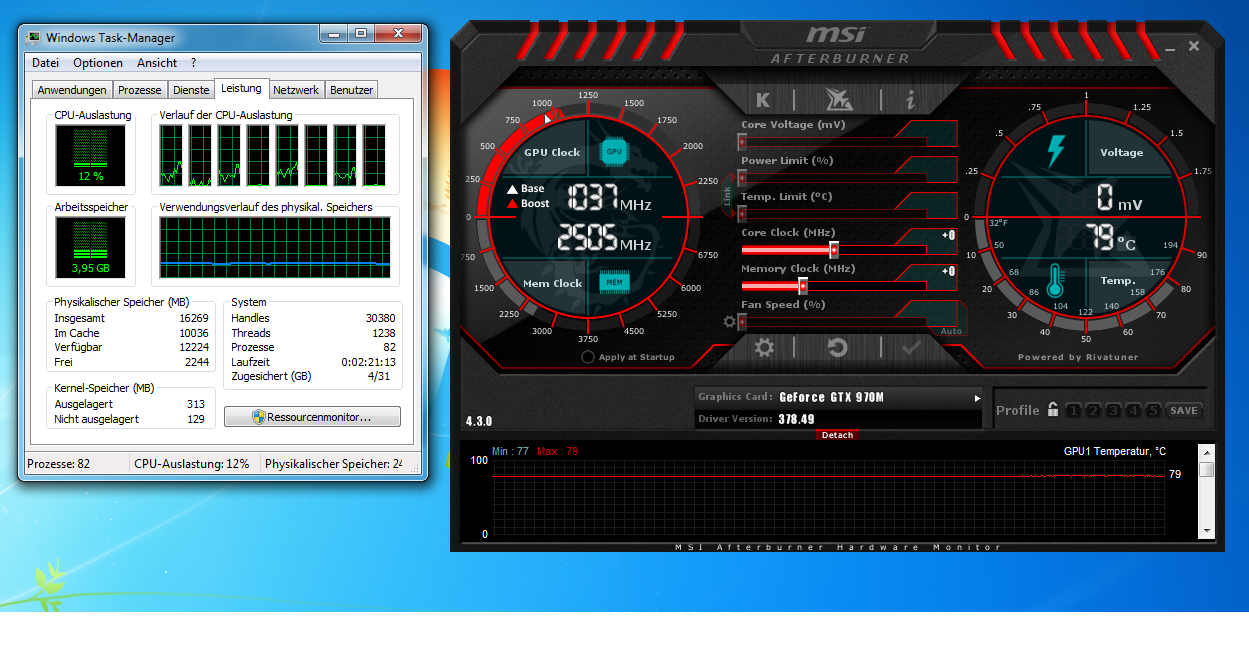Click the MEM chip icon in clock gauge

tap(614, 283)
